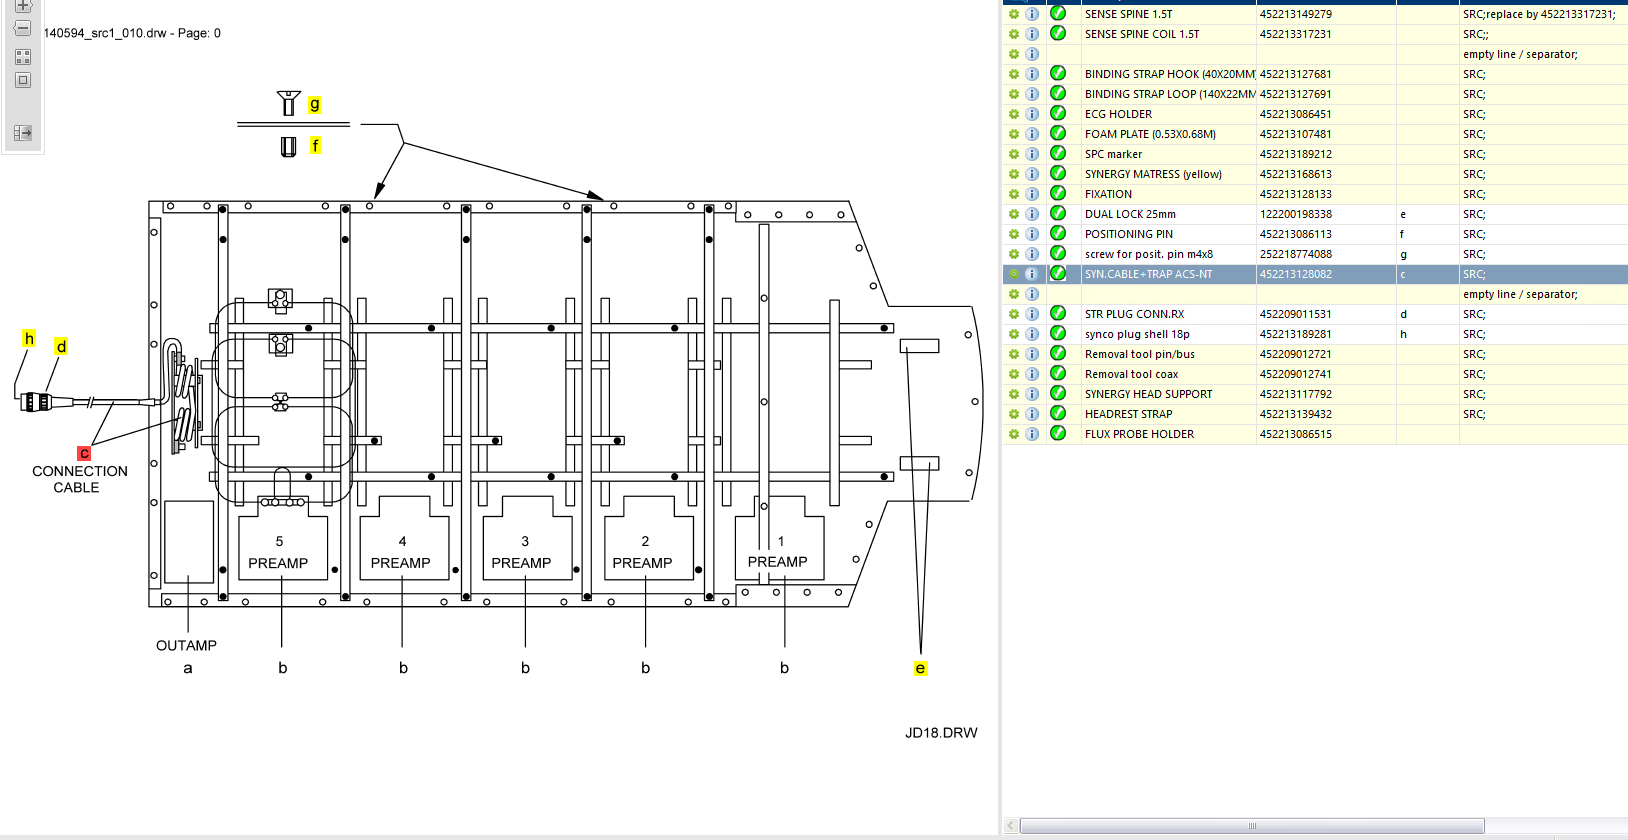Image resolution: width=1628 pixels, height=840 pixels.
Task: Click the list-with-arrow panel icon
Action: (23, 133)
